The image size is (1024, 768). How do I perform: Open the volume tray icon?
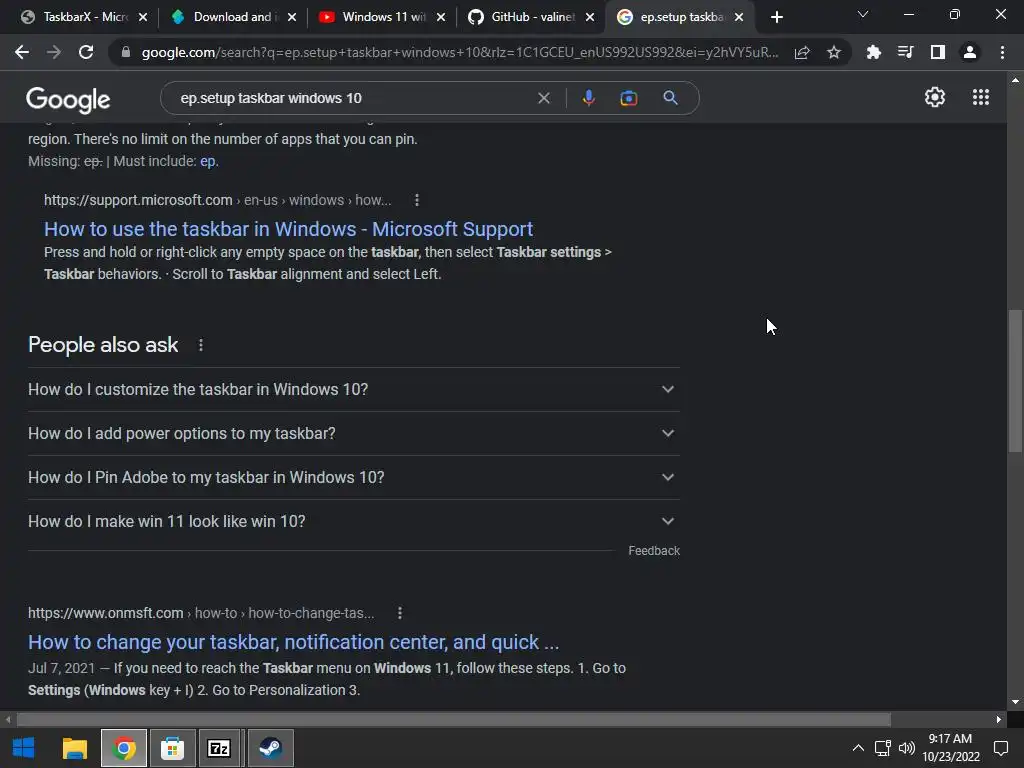pyautogui.click(x=906, y=748)
